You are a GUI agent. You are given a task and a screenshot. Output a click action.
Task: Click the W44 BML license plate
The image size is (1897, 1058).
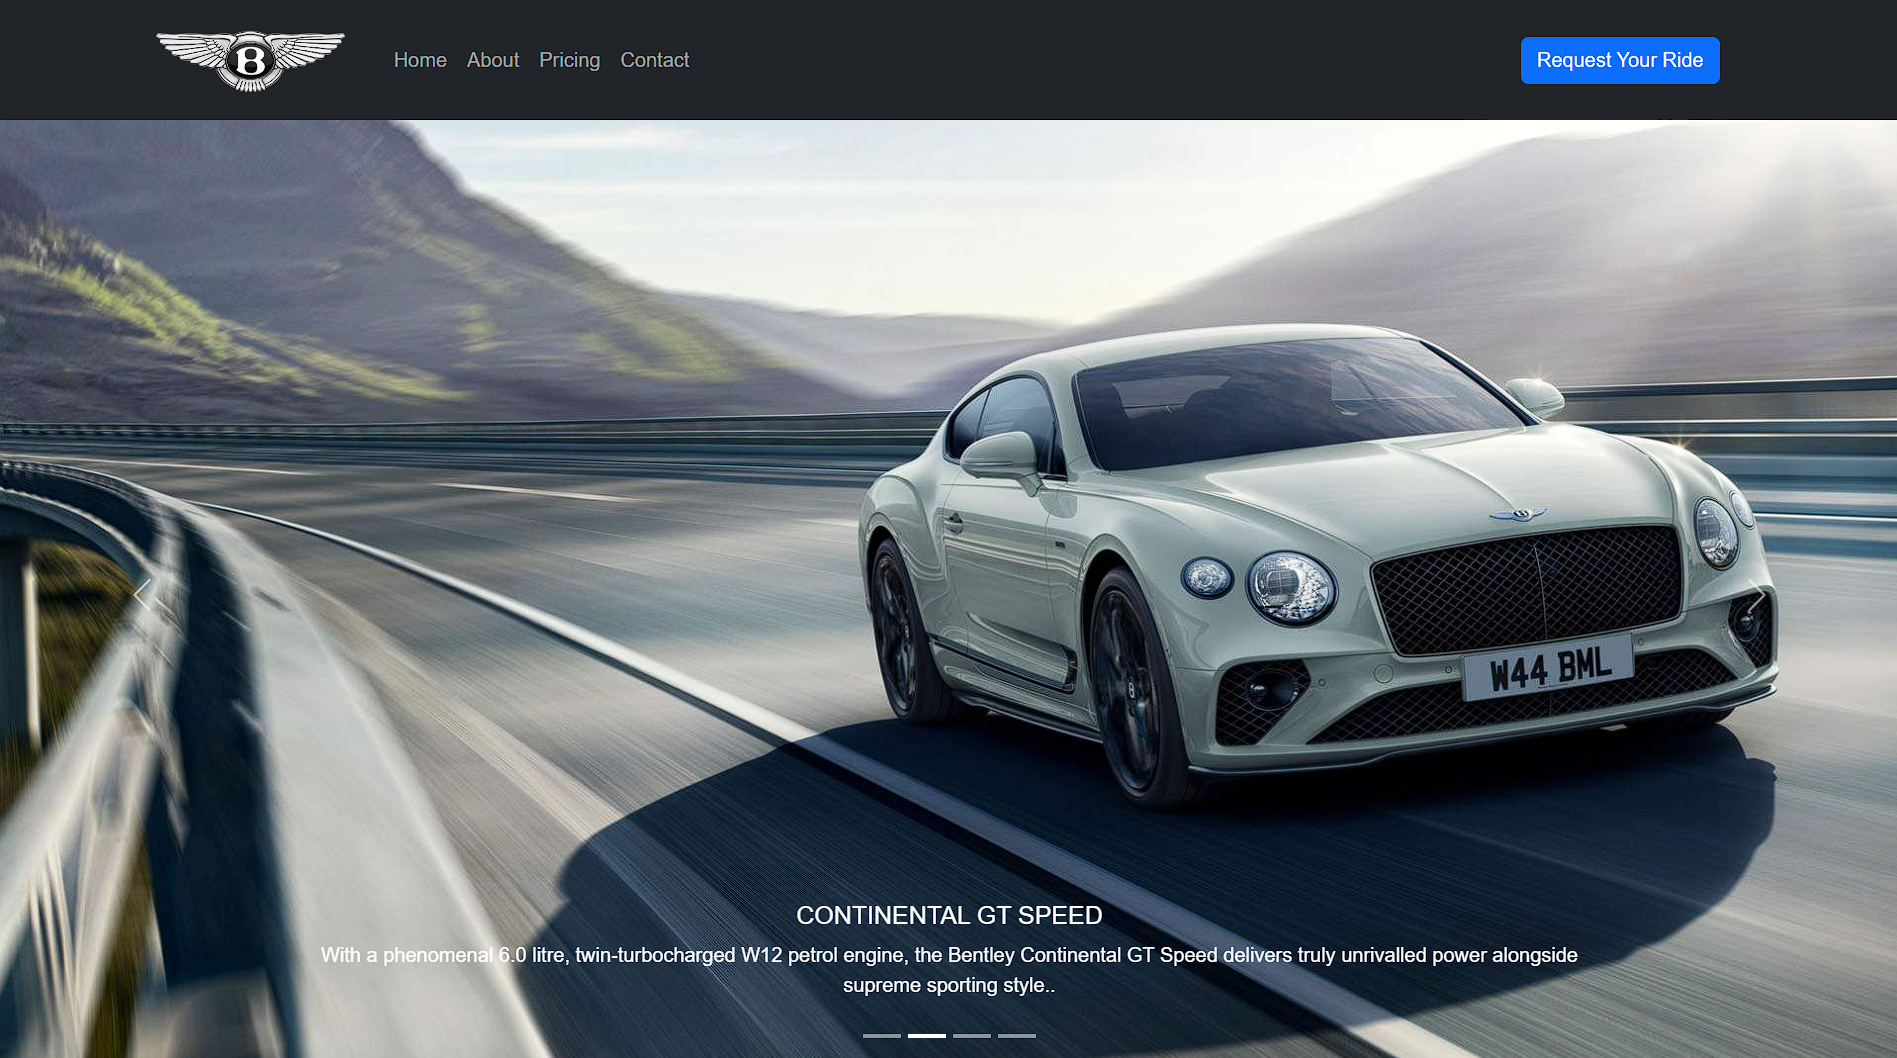click(x=1548, y=668)
